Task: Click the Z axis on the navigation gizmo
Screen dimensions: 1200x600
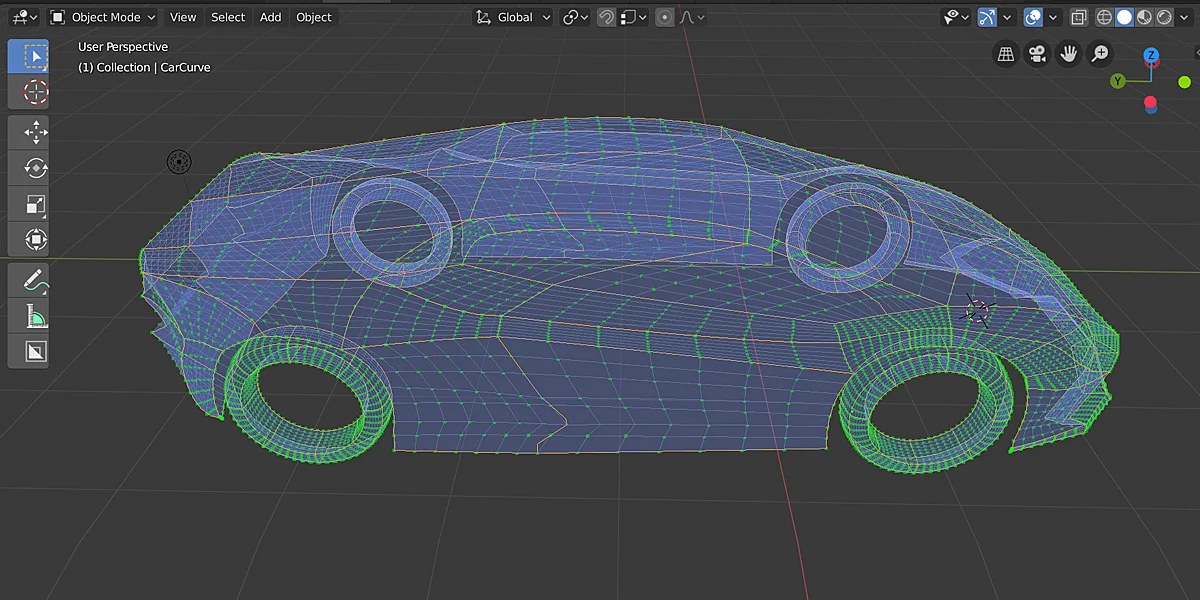Action: click(1152, 56)
